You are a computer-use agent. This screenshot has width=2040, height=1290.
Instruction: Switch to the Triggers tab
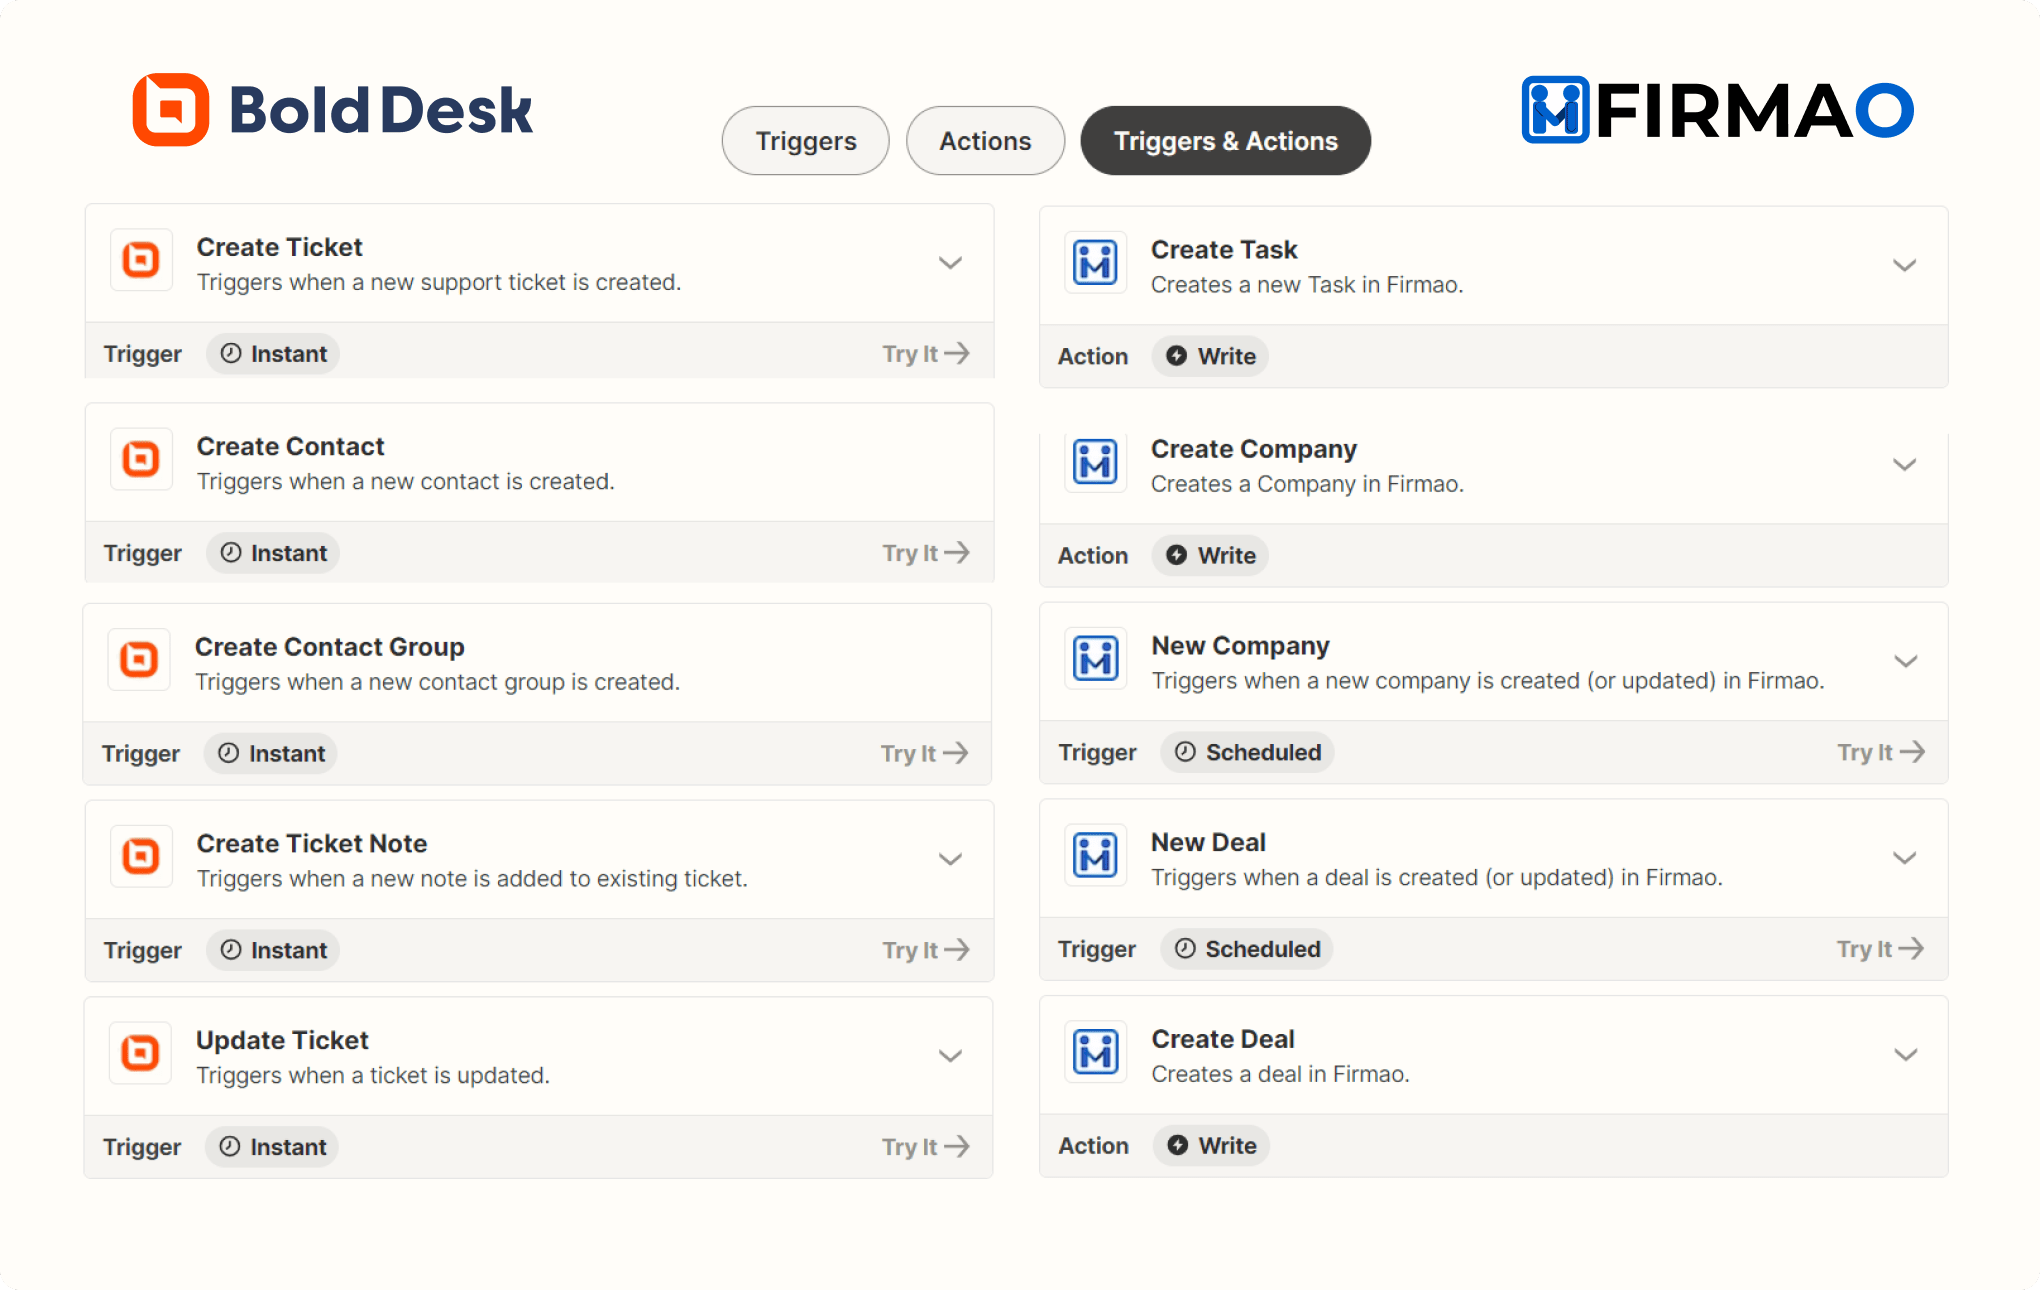[x=806, y=141]
